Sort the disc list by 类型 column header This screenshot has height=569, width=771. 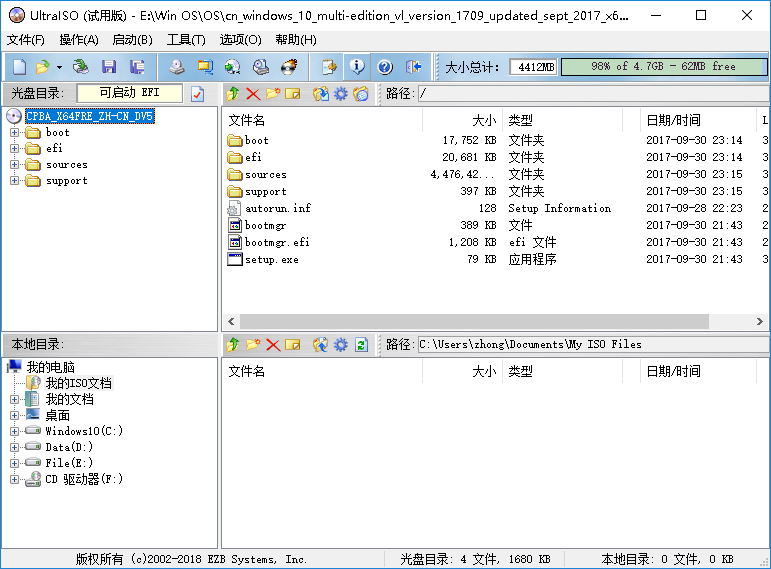[562, 120]
